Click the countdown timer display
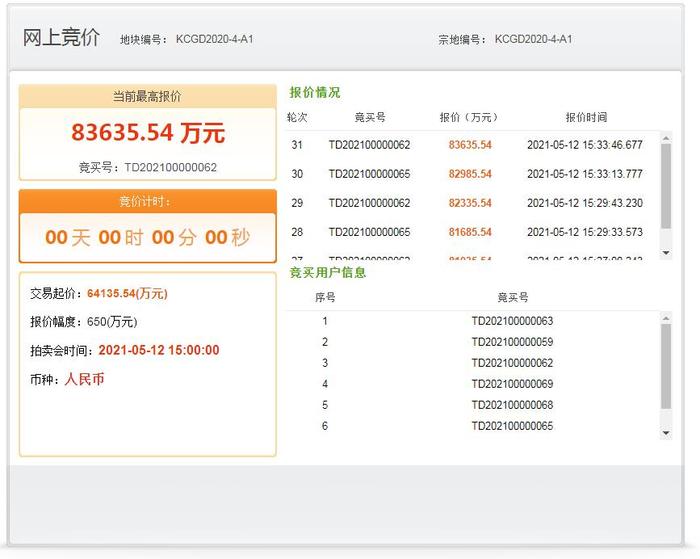700x559 pixels. click(148, 237)
